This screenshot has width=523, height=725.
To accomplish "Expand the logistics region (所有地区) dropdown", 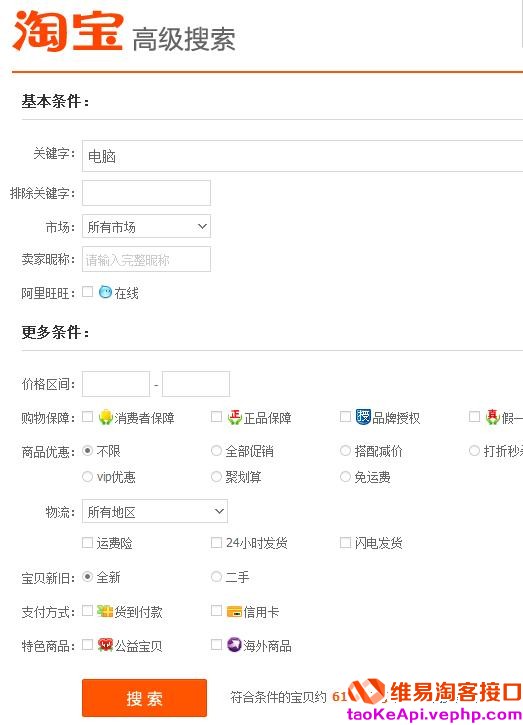I will coord(155,511).
